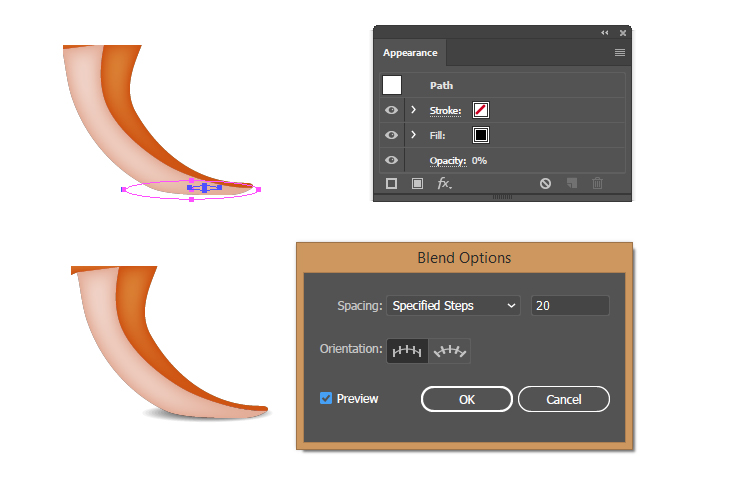Toggle Fill visibility eye icon
Image resolution: width=730 pixels, height=480 pixels.
(x=392, y=135)
